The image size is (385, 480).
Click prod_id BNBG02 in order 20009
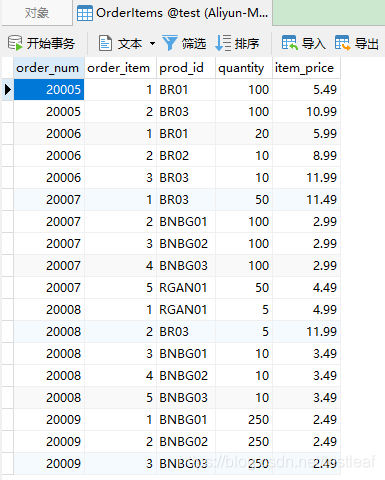click(x=186, y=442)
